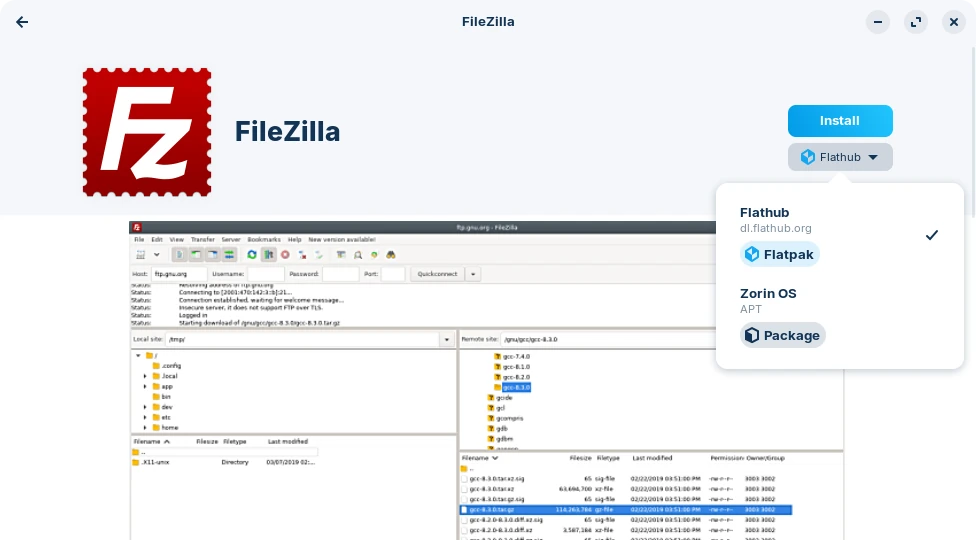This screenshot has width=976, height=540.
Task: Choose the Zorin OS APT source
Action: (839, 317)
